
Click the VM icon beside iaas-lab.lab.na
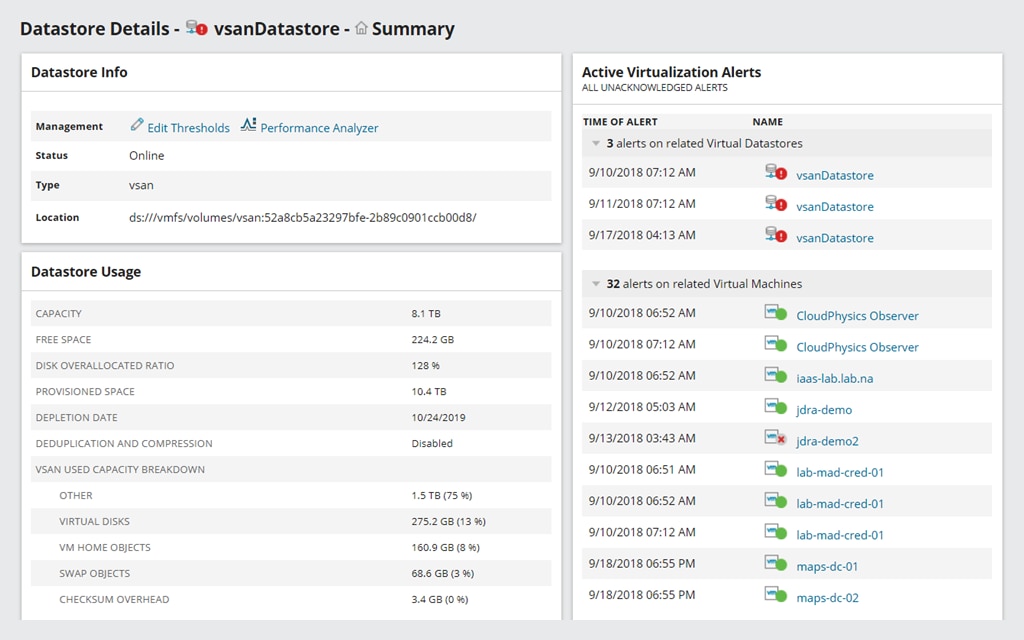coord(775,377)
